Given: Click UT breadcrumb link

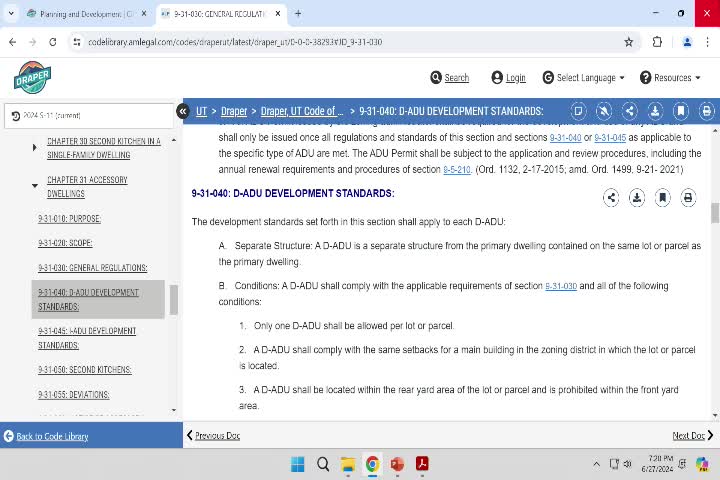Looking at the screenshot, I should [201, 111].
